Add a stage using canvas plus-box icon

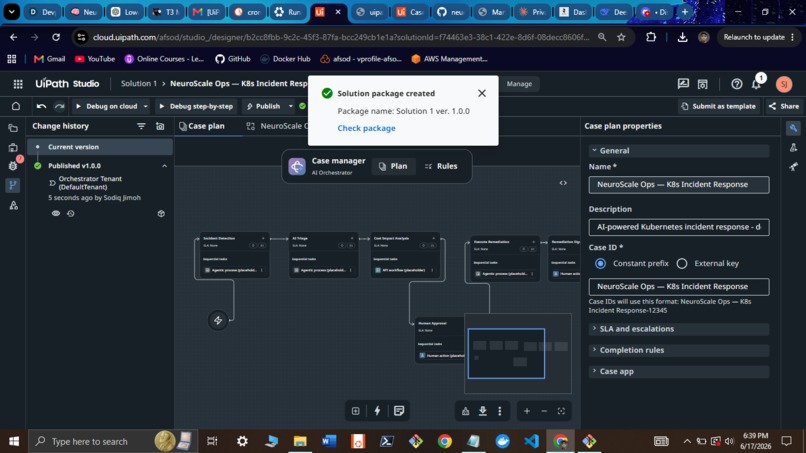(355, 411)
